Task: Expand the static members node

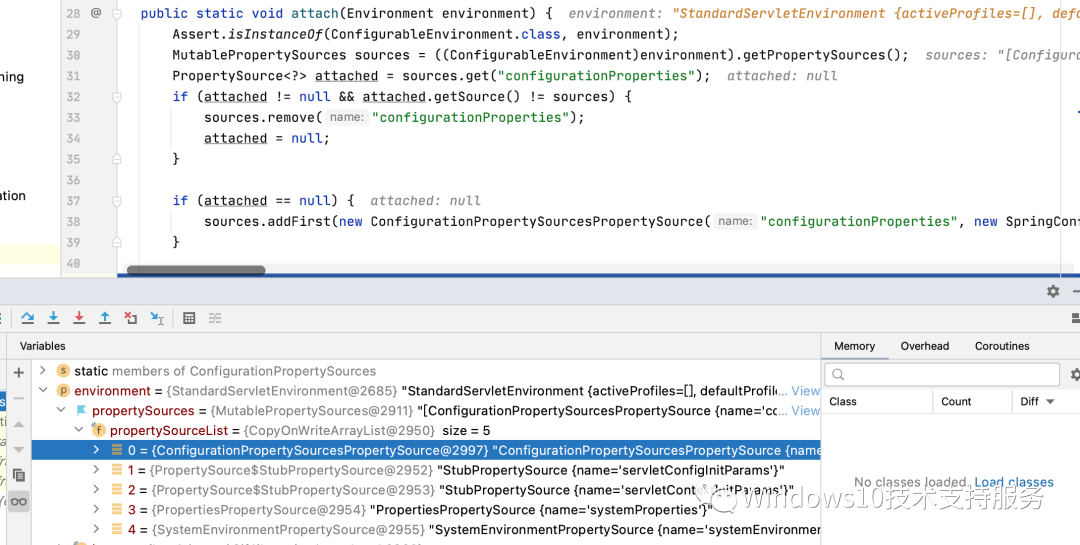Action: pyautogui.click(x=43, y=371)
